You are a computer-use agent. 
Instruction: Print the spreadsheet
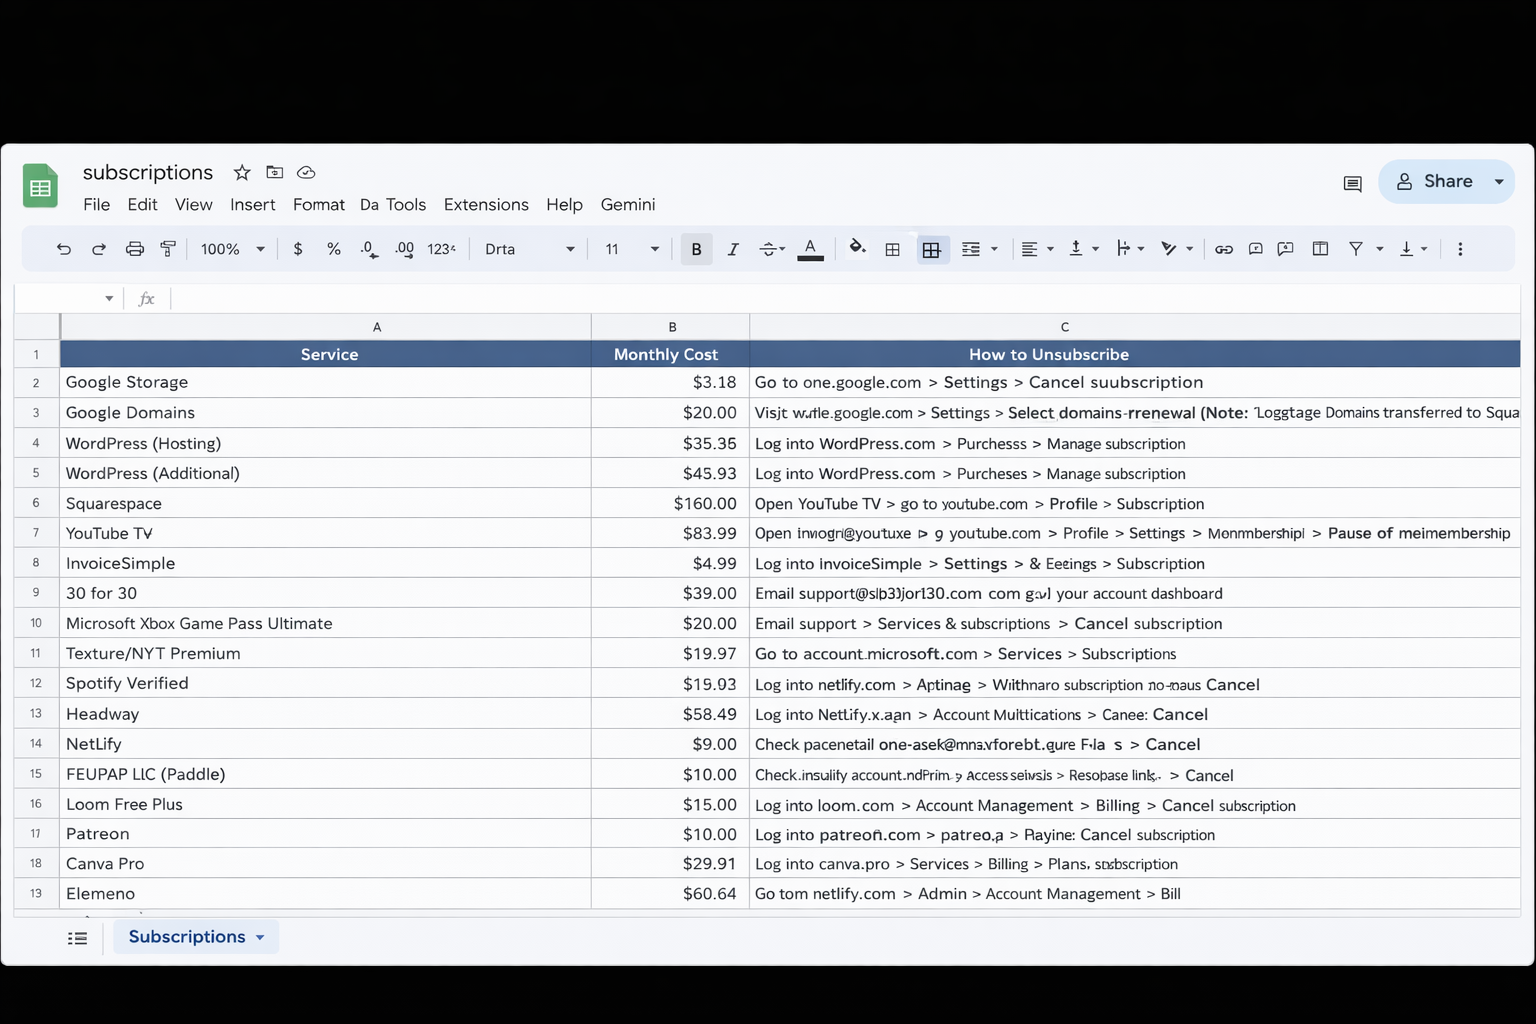134,248
